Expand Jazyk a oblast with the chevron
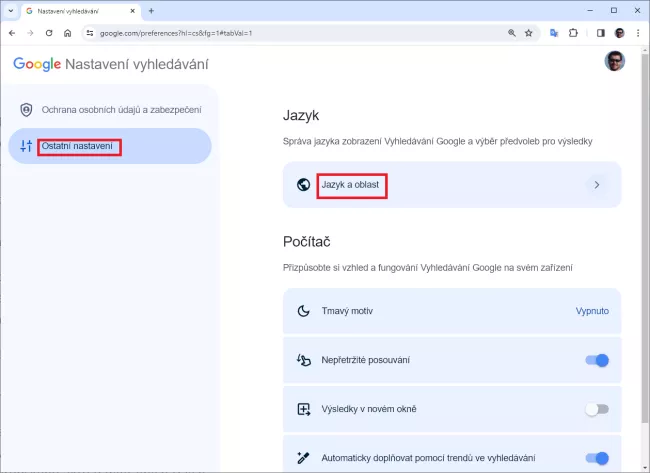Image resolution: width=650 pixels, height=473 pixels. tap(597, 185)
